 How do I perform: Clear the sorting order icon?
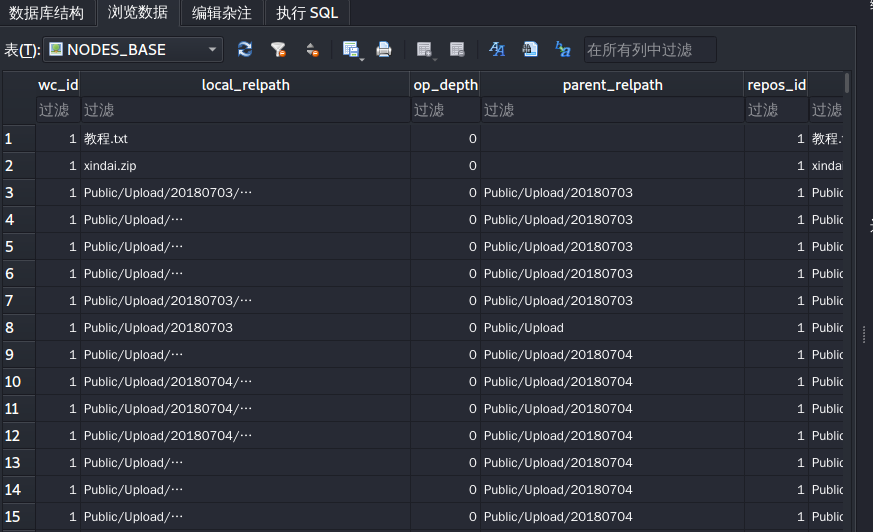pyautogui.click(x=312, y=50)
